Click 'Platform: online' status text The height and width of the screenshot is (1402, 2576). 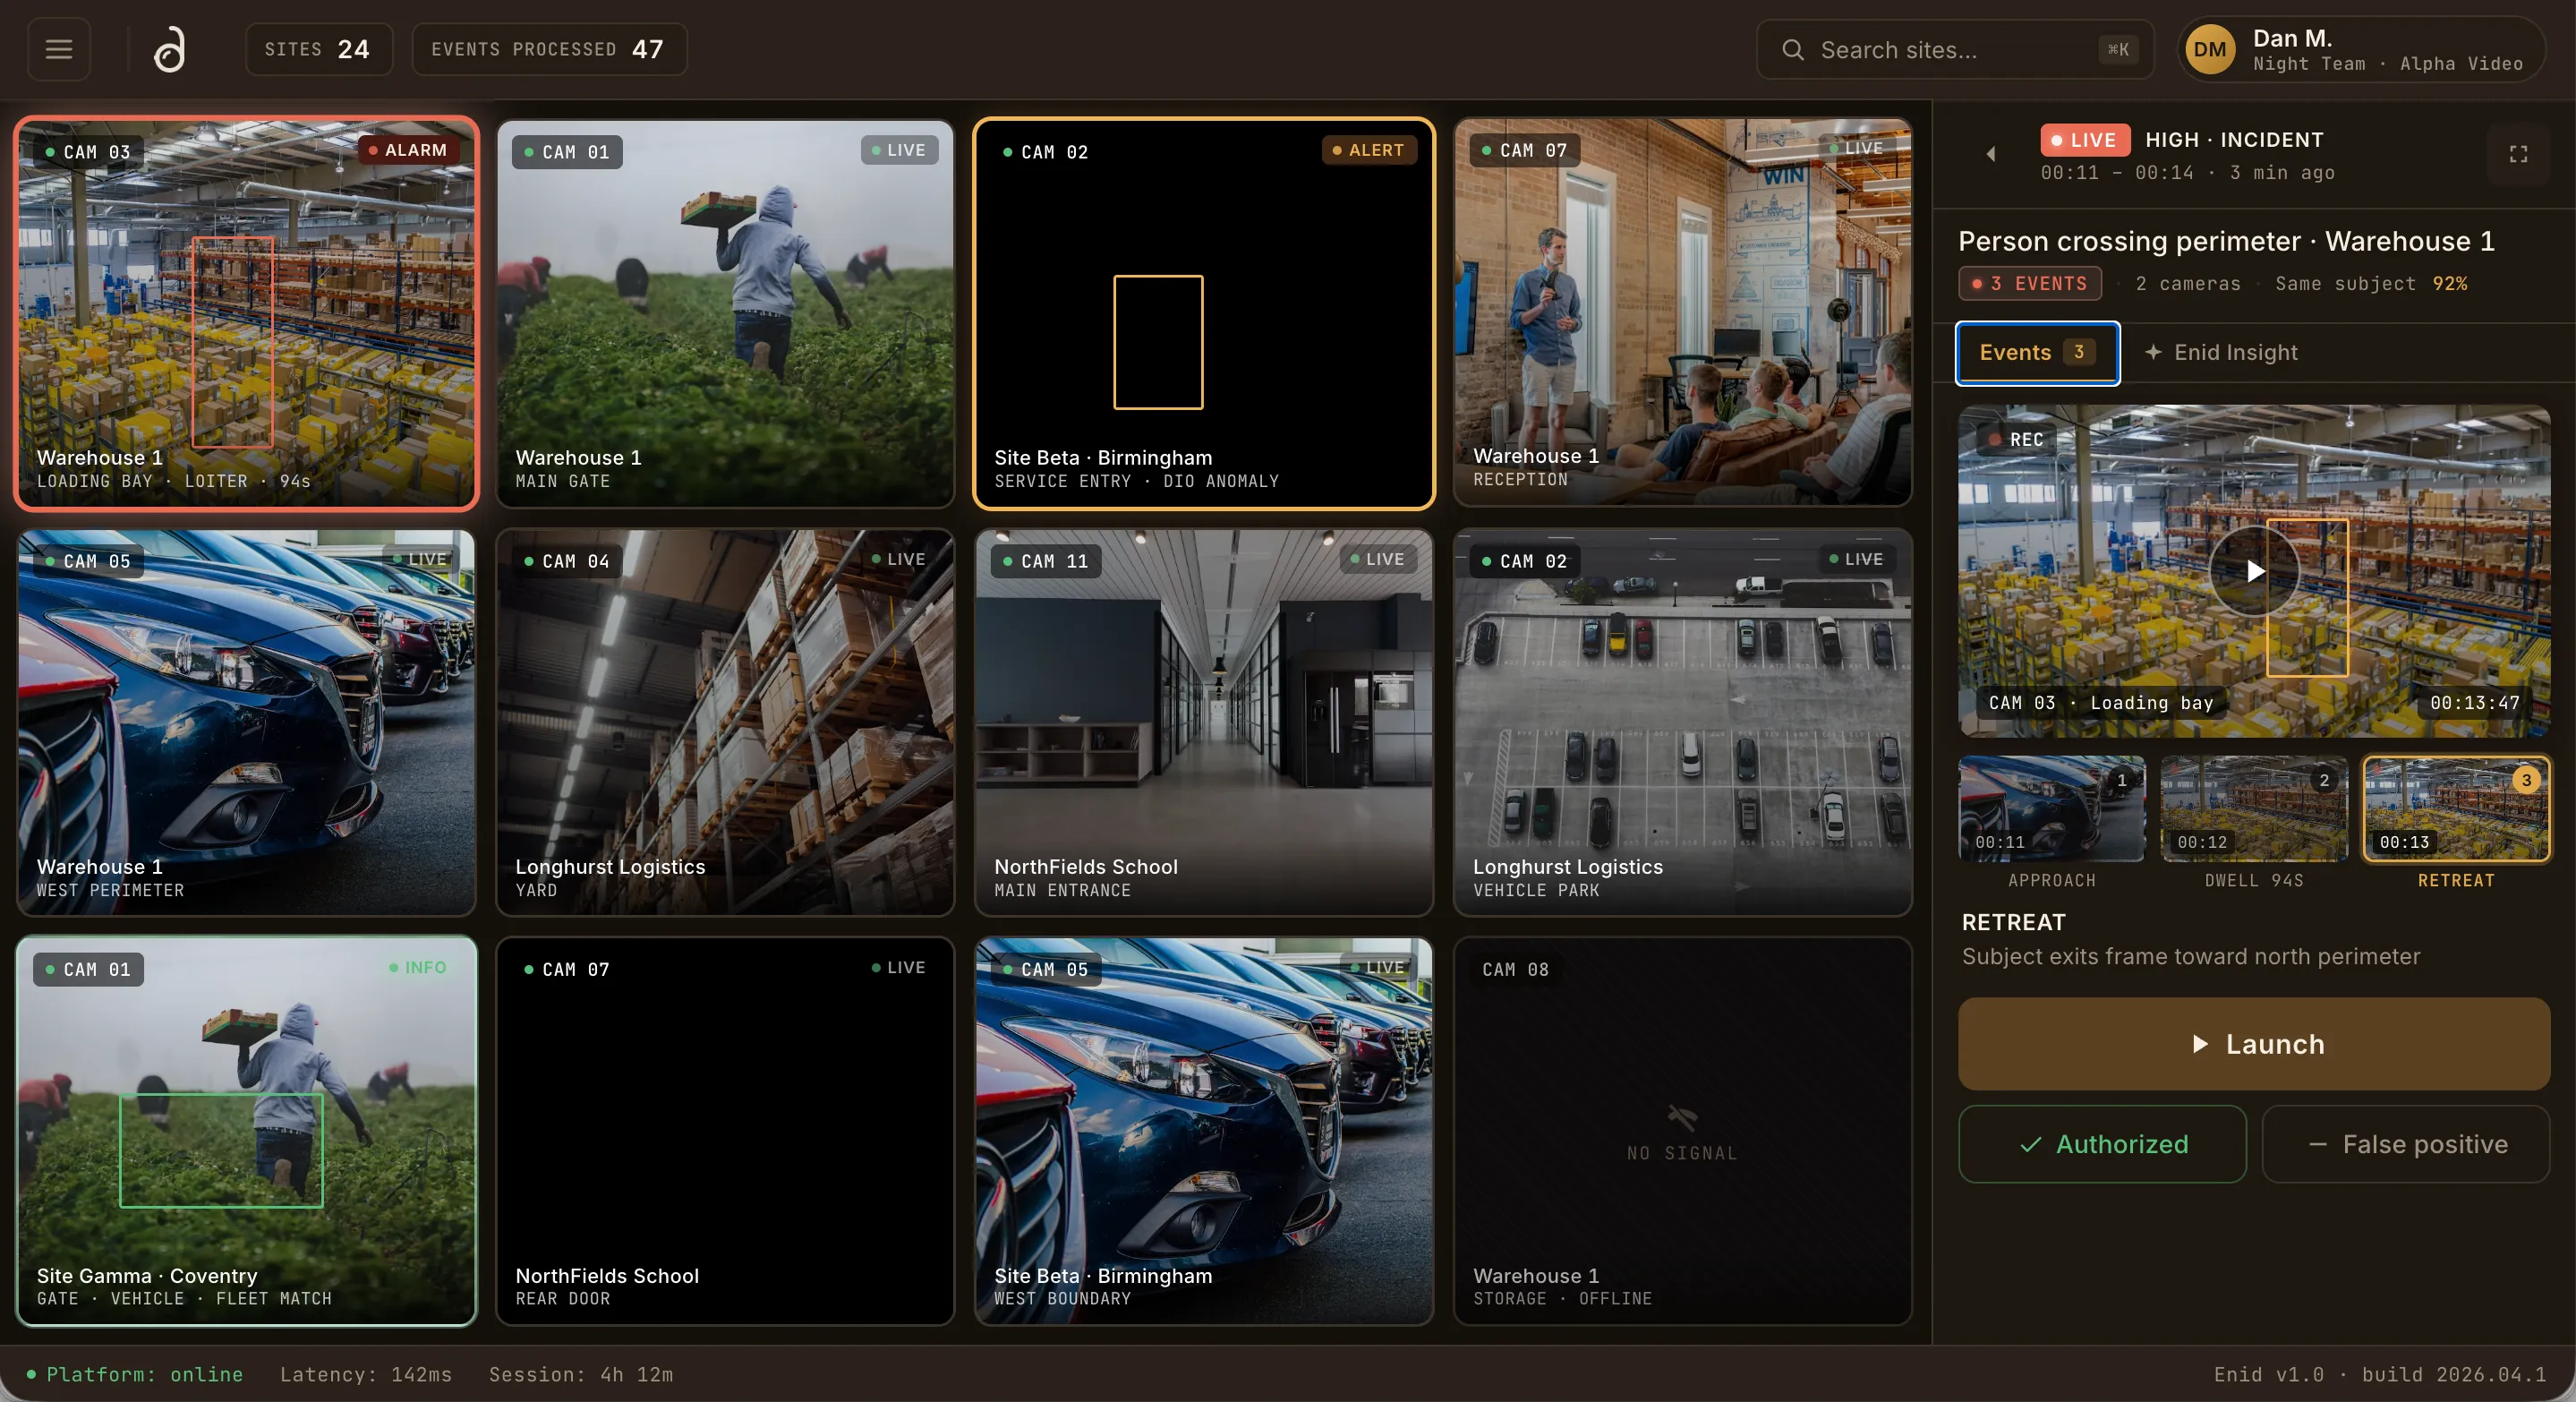pos(144,1374)
